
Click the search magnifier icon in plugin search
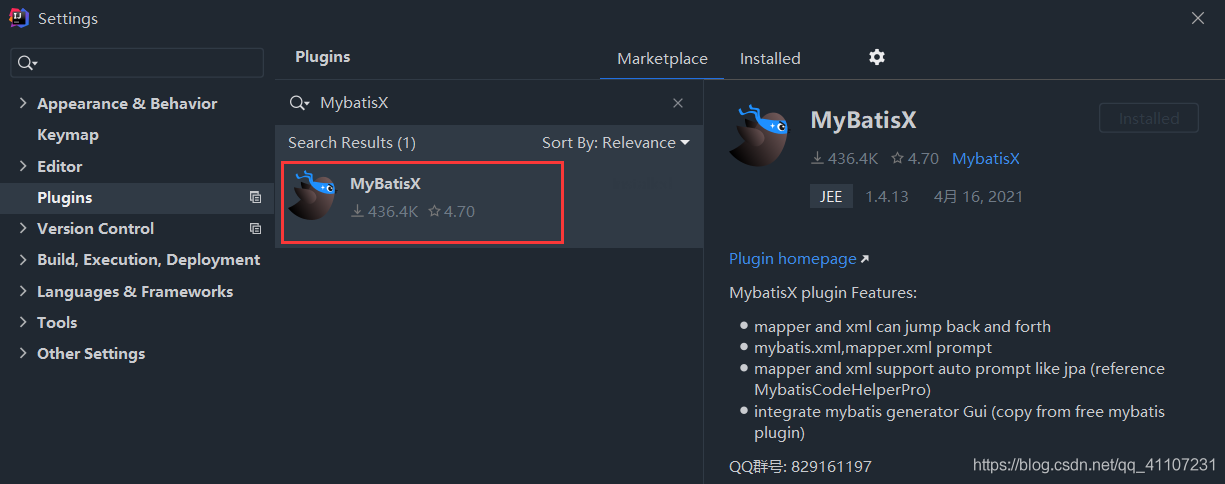pyautogui.click(x=298, y=103)
